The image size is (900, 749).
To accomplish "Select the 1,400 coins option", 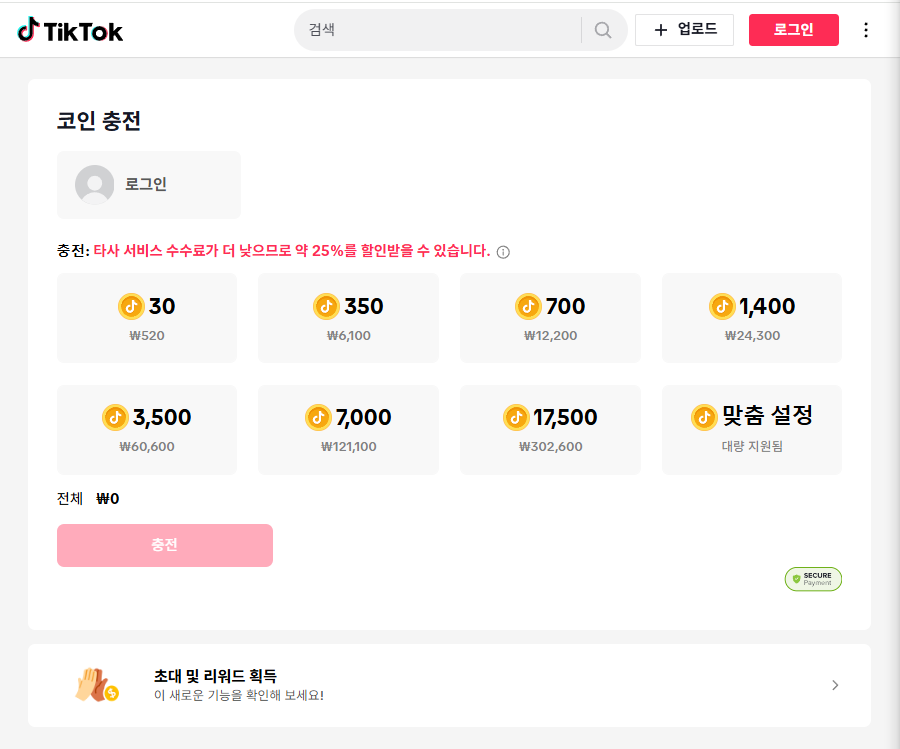I will 751,318.
